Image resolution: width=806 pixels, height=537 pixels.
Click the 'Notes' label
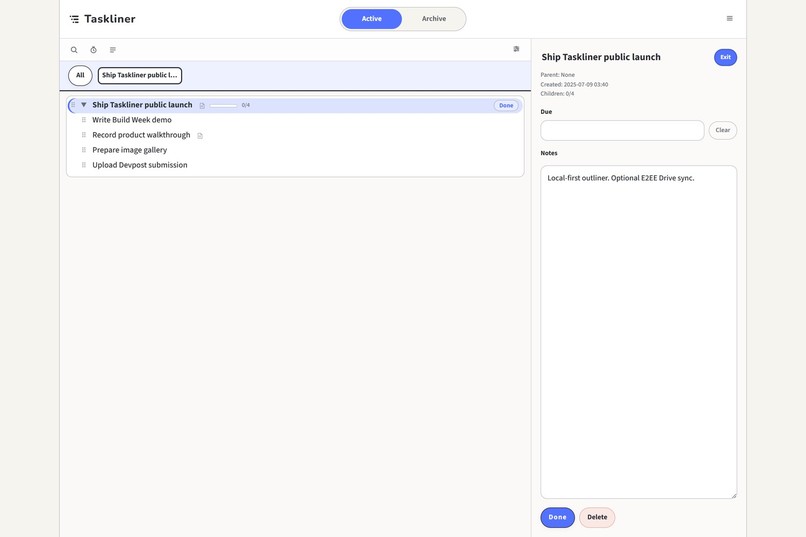[549, 153]
